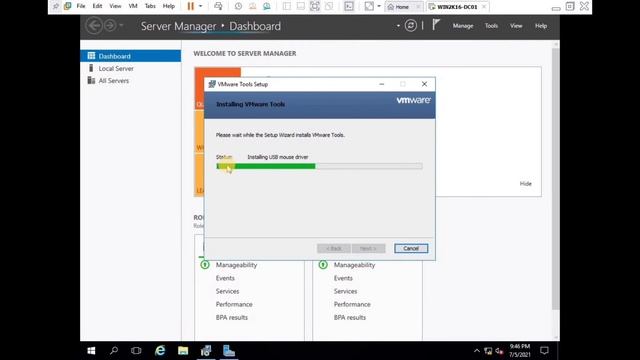This screenshot has height=360, width=640.
Task: Go forward in Server Manager
Action: point(110,26)
